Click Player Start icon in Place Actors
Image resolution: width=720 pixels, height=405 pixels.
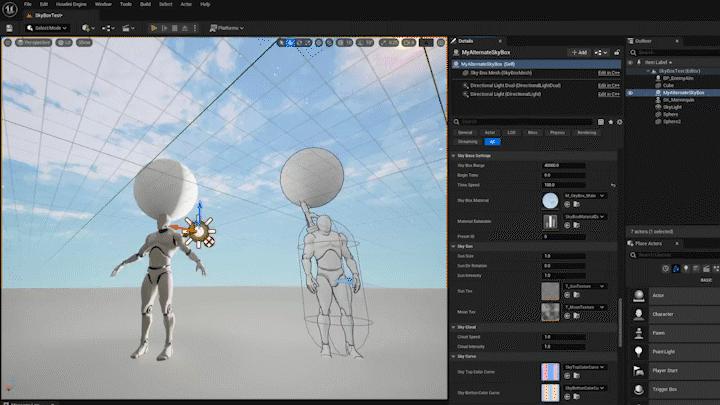(x=640, y=370)
